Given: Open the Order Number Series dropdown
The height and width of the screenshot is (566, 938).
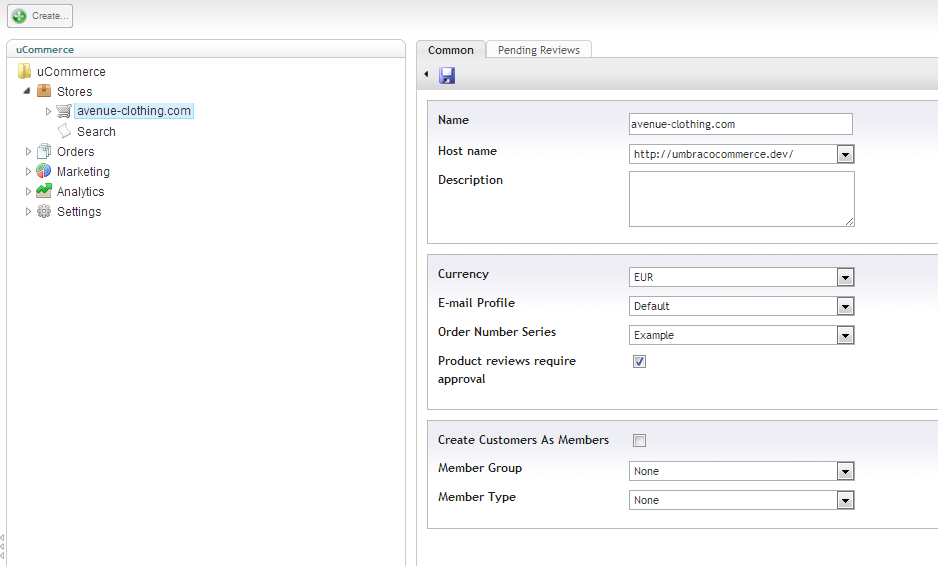Looking at the screenshot, I should pyautogui.click(x=845, y=336).
